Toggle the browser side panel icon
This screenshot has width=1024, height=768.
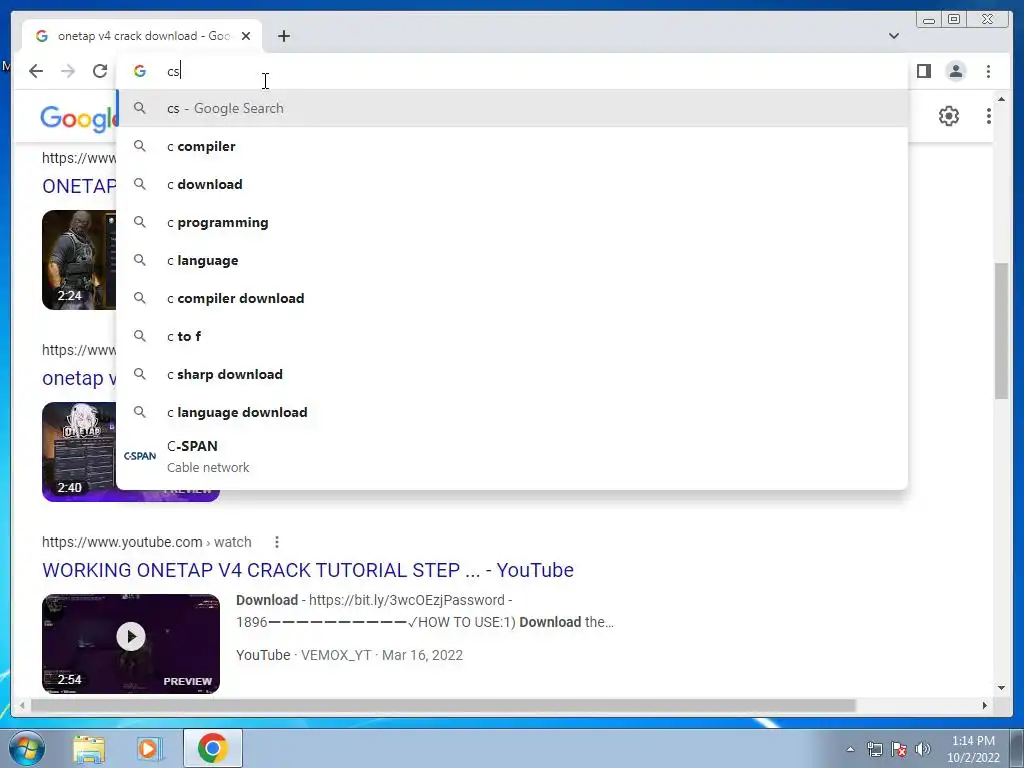pyautogui.click(x=923, y=71)
